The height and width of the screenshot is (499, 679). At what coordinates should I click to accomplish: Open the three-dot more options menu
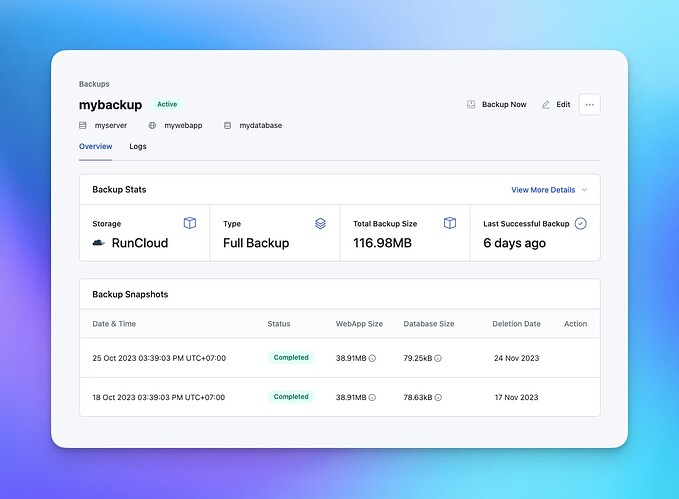click(589, 104)
